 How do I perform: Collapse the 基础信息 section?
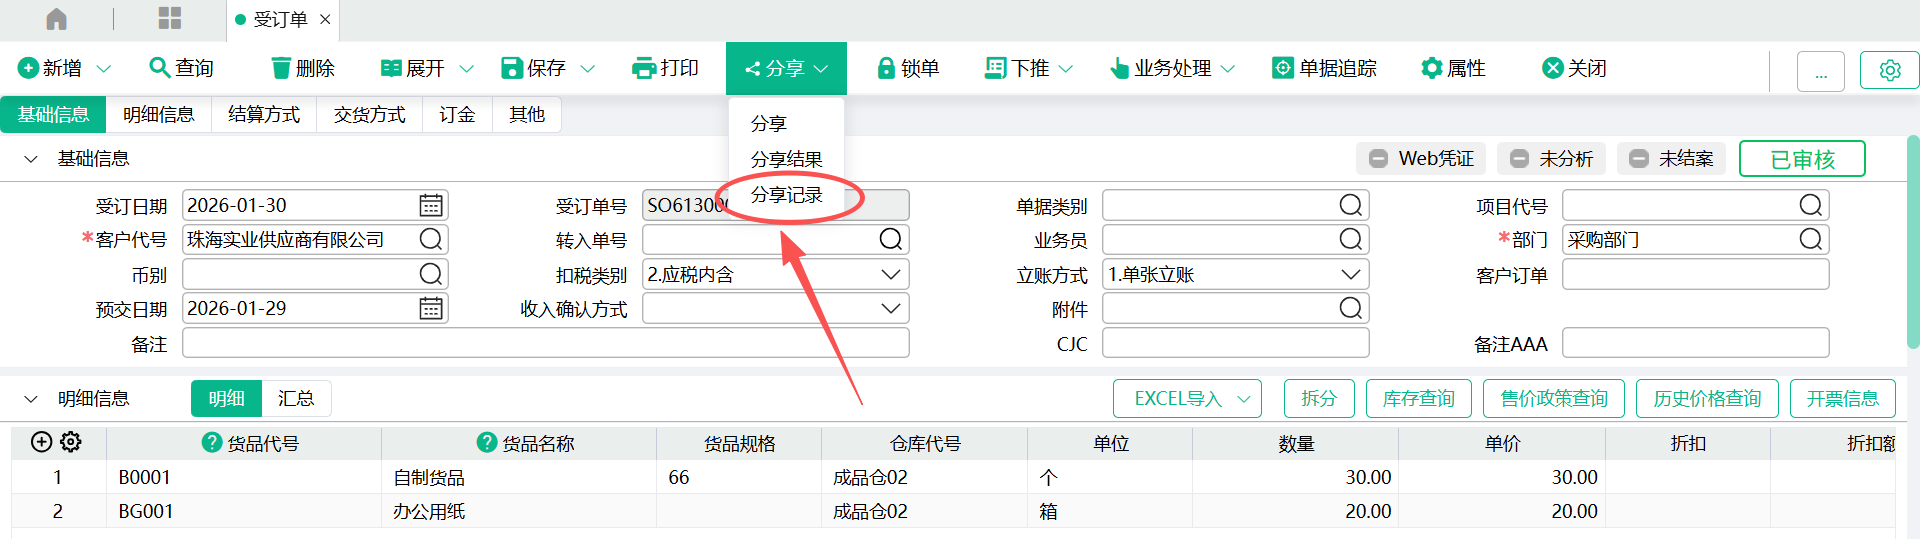[x=31, y=159]
